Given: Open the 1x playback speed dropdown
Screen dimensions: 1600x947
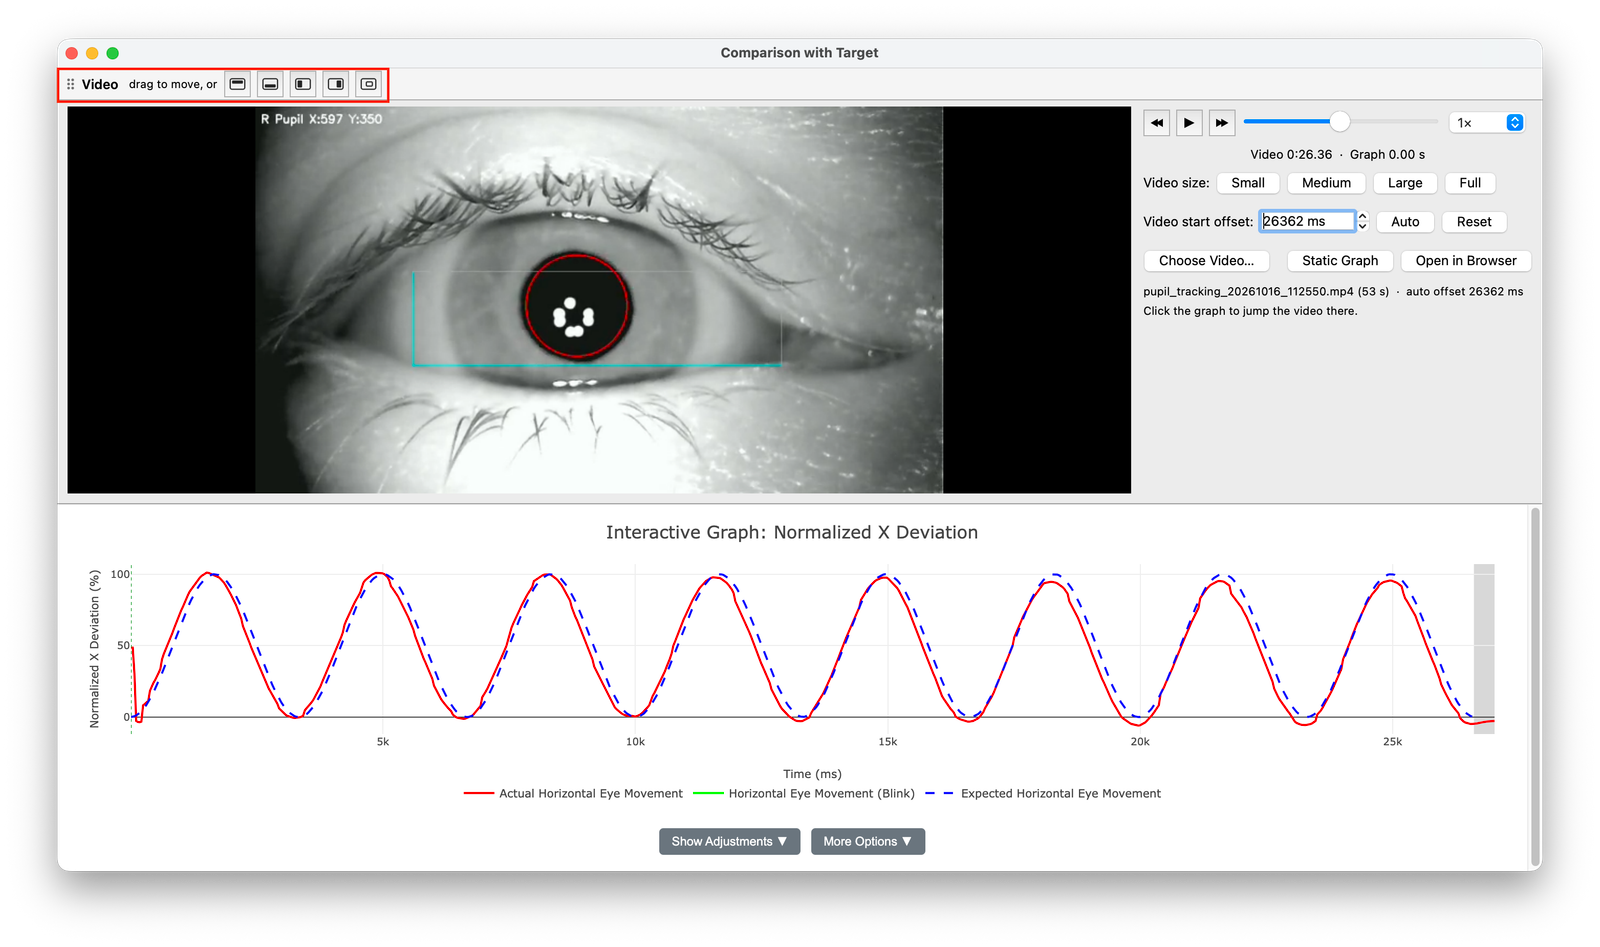Looking at the screenshot, I should pyautogui.click(x=1486, y=122).
